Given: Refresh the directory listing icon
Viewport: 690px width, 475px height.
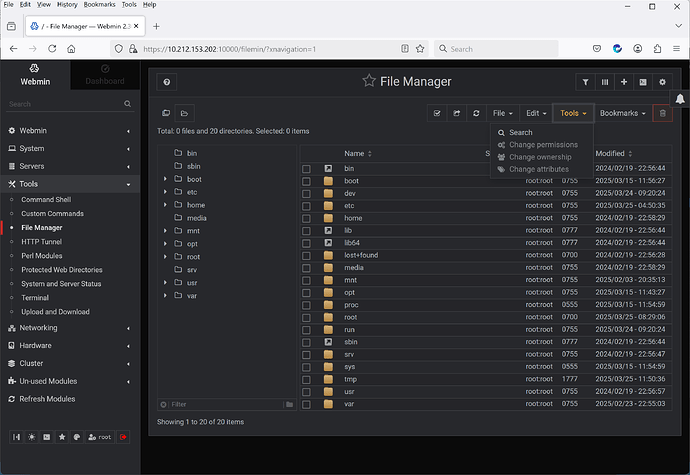Looking at the screenshot, I should 476,113.
